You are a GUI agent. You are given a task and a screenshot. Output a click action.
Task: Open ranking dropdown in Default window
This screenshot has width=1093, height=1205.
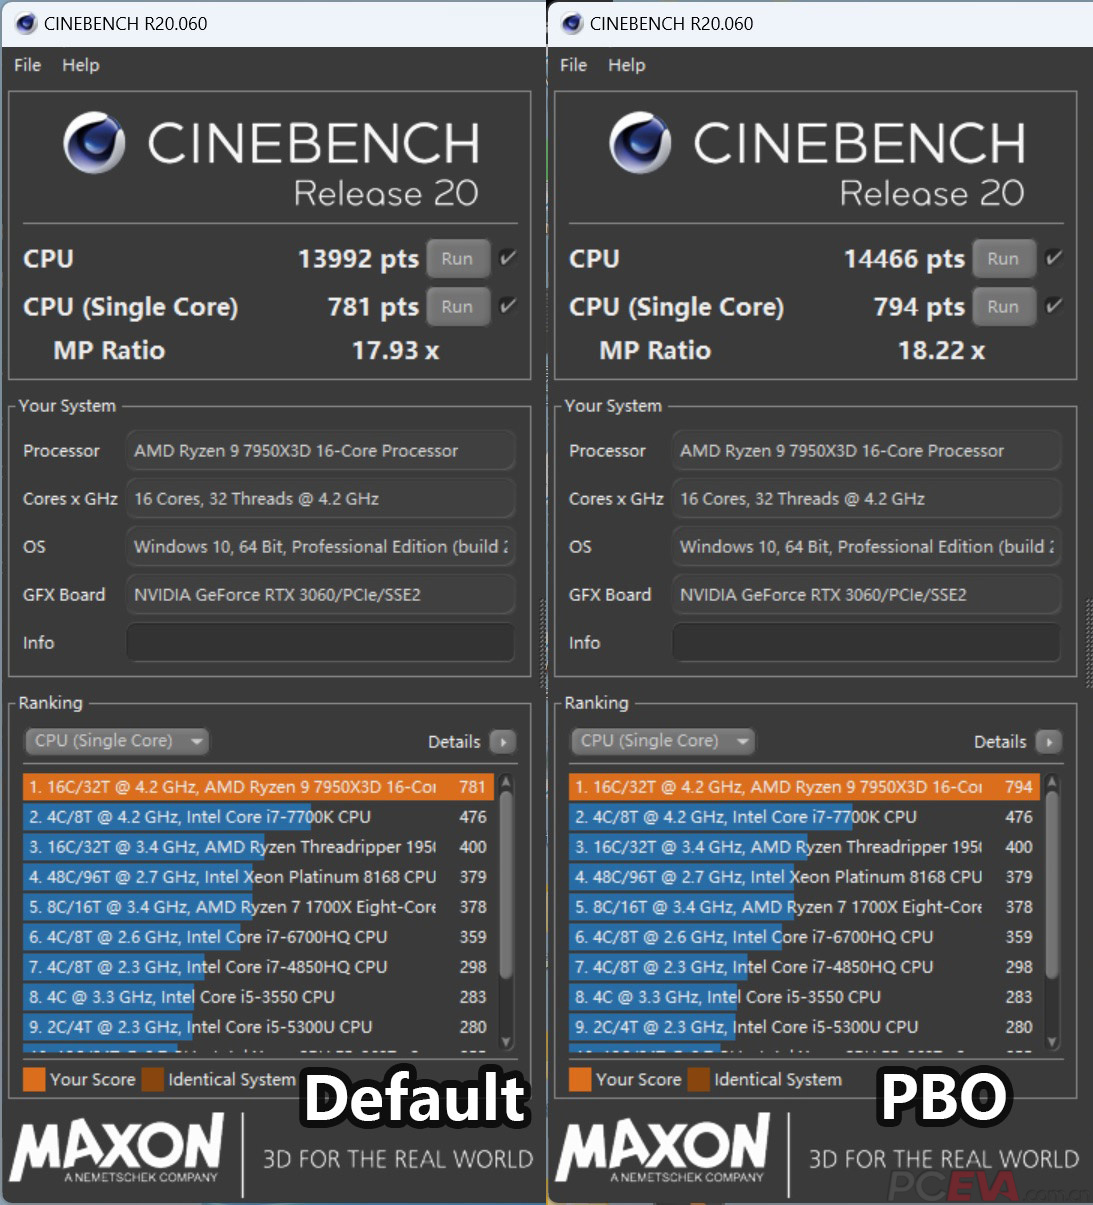[x=117, y=741]
